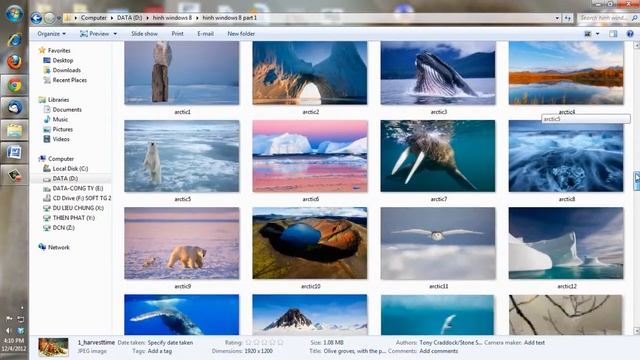Click the volume speaker tray icon
The width and height of the screenshot is (640, 360).
tap(9, 330)
